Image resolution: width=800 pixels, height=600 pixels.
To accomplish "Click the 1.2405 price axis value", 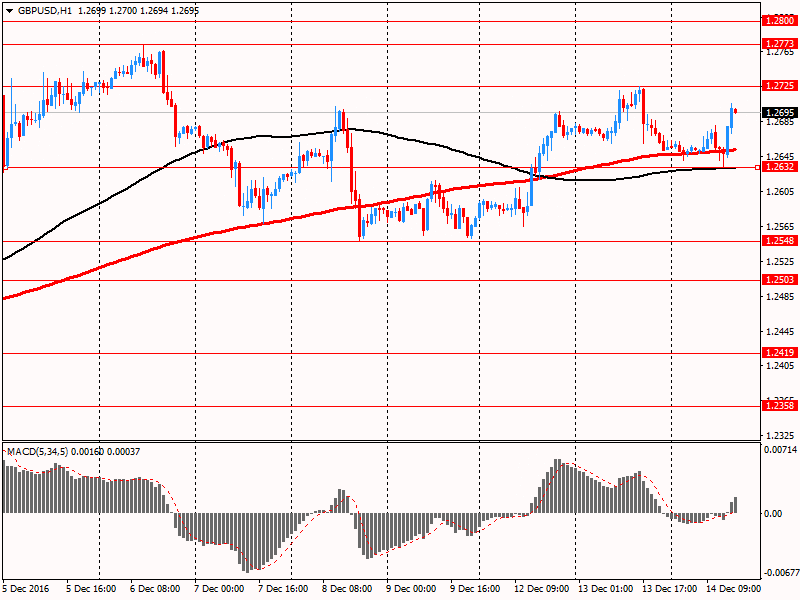I will pos(780,365).
